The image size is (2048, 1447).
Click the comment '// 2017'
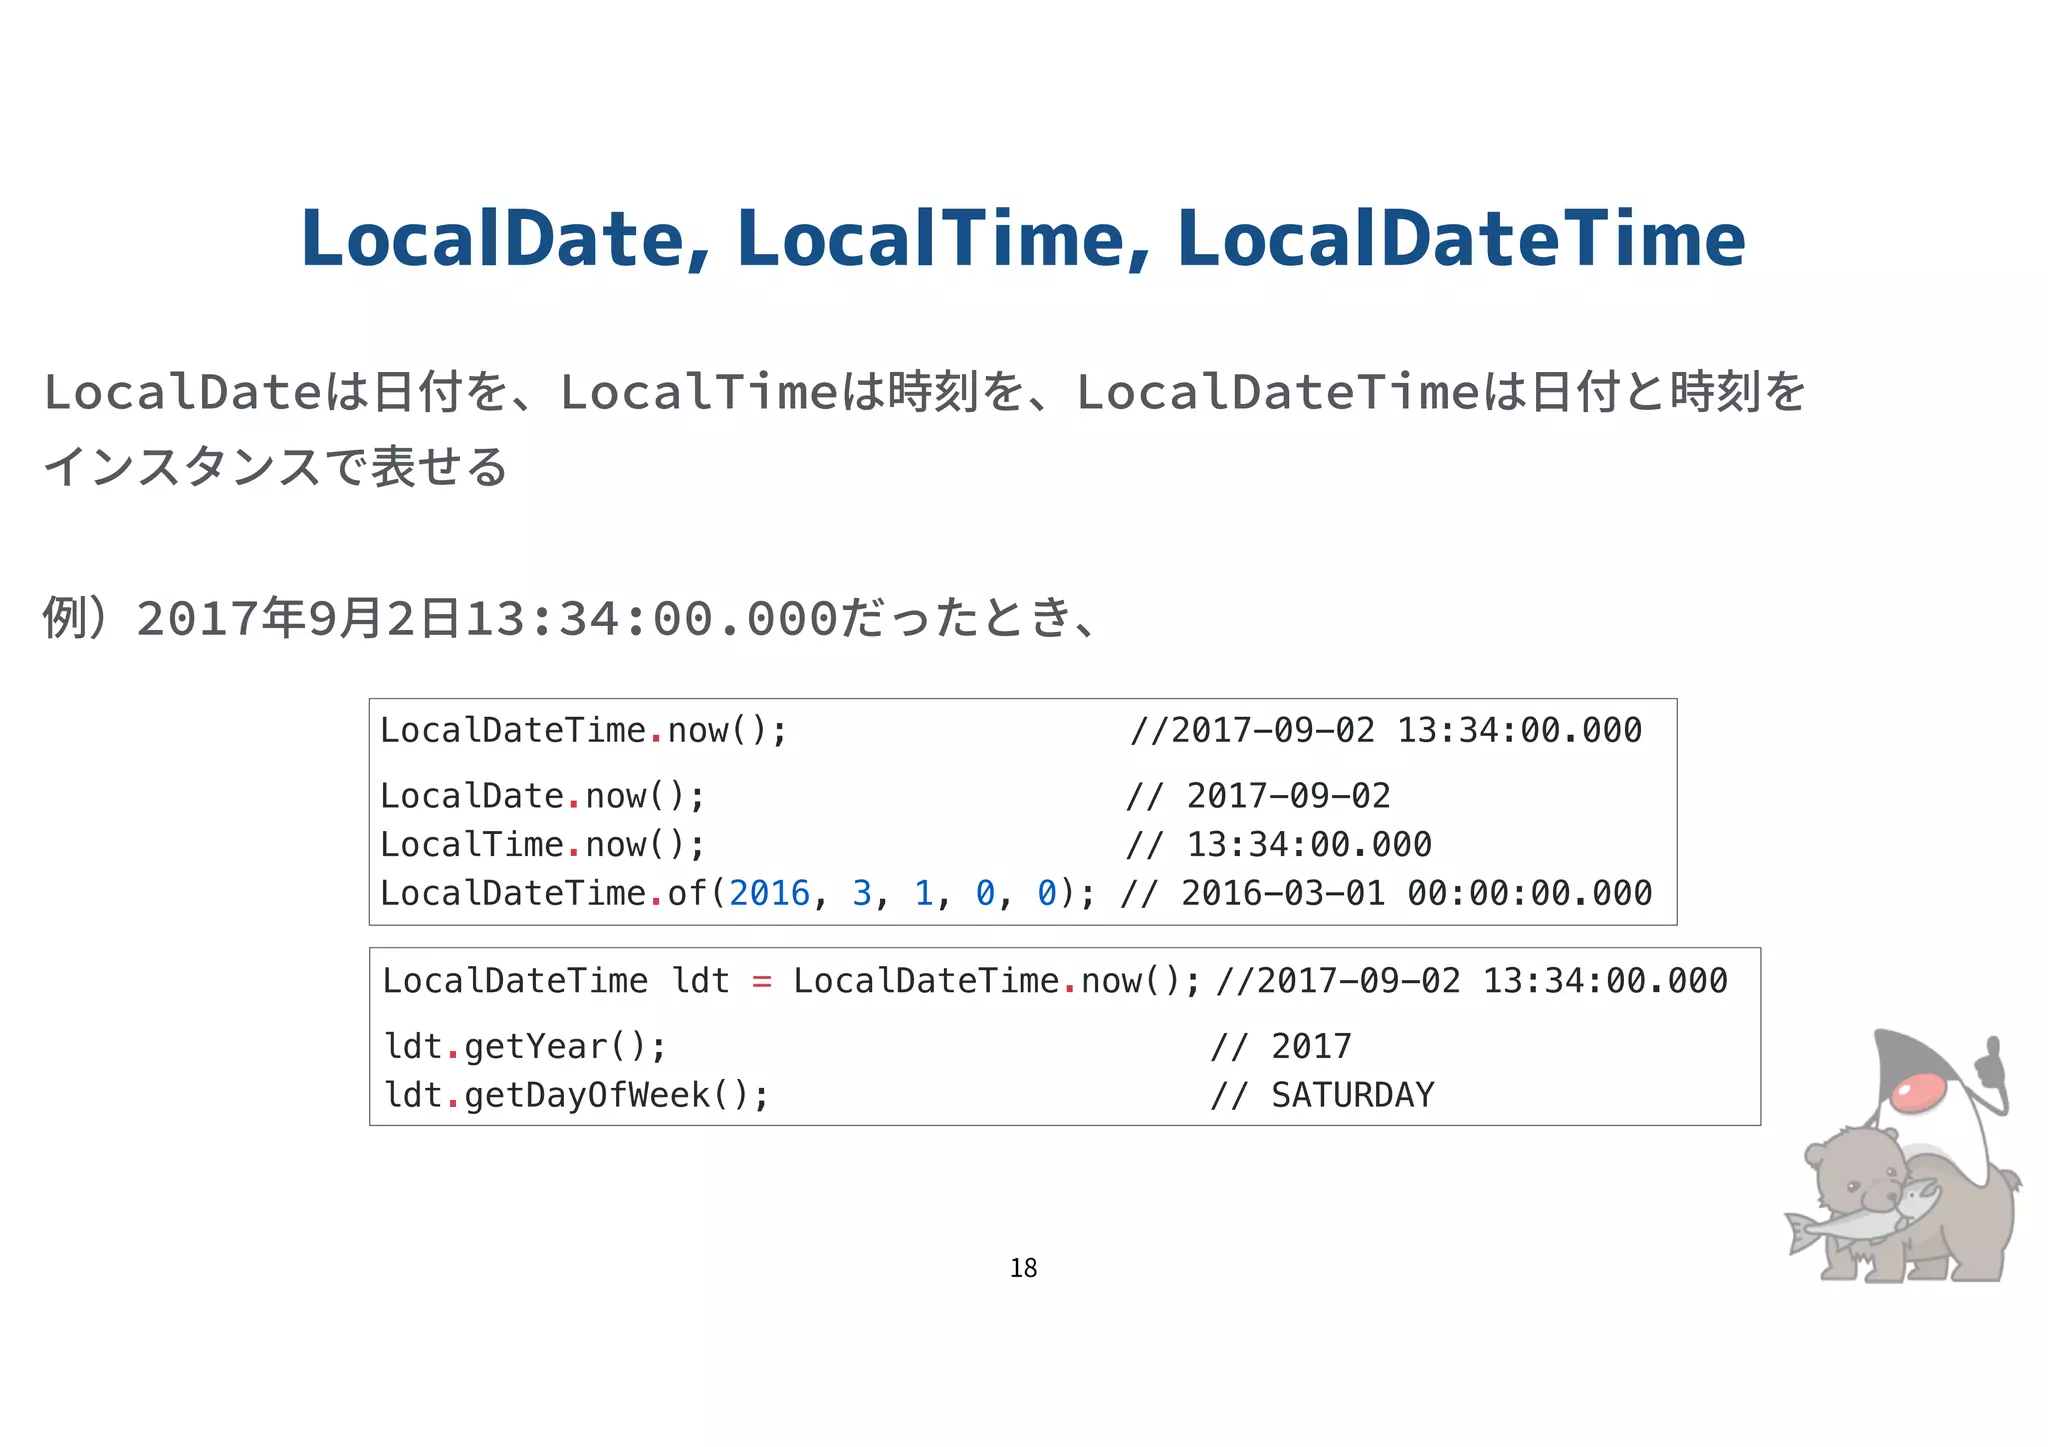point(1281,1047)
